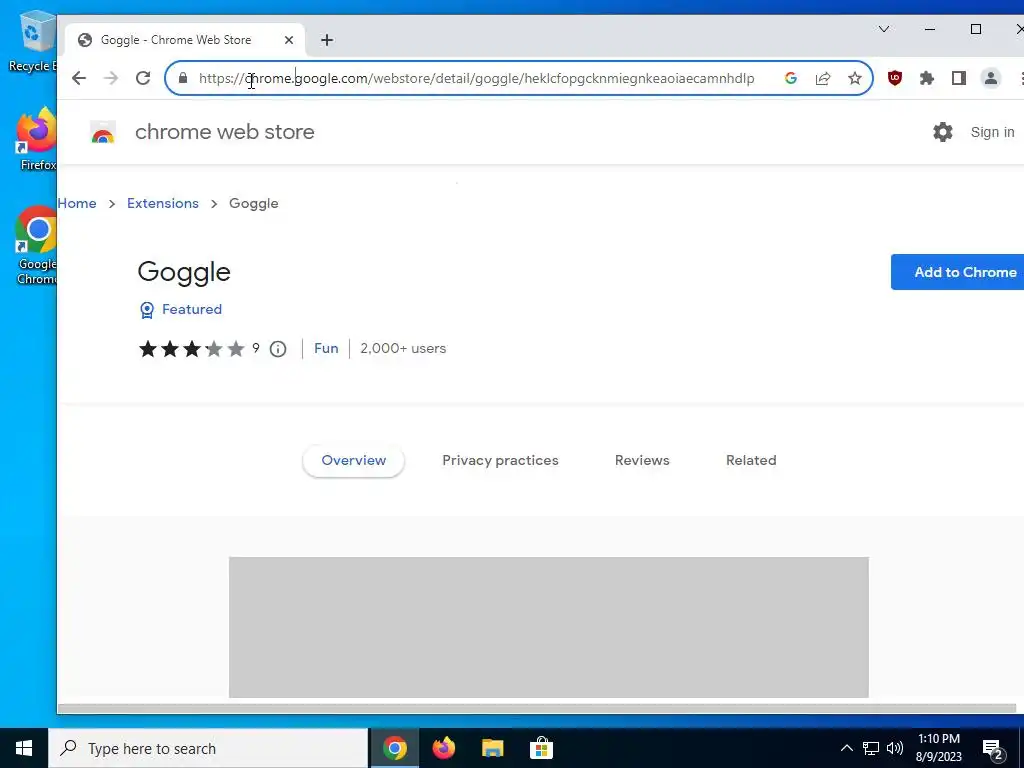Select the Firefox desktop shortcut

click(x=37, y=139)
